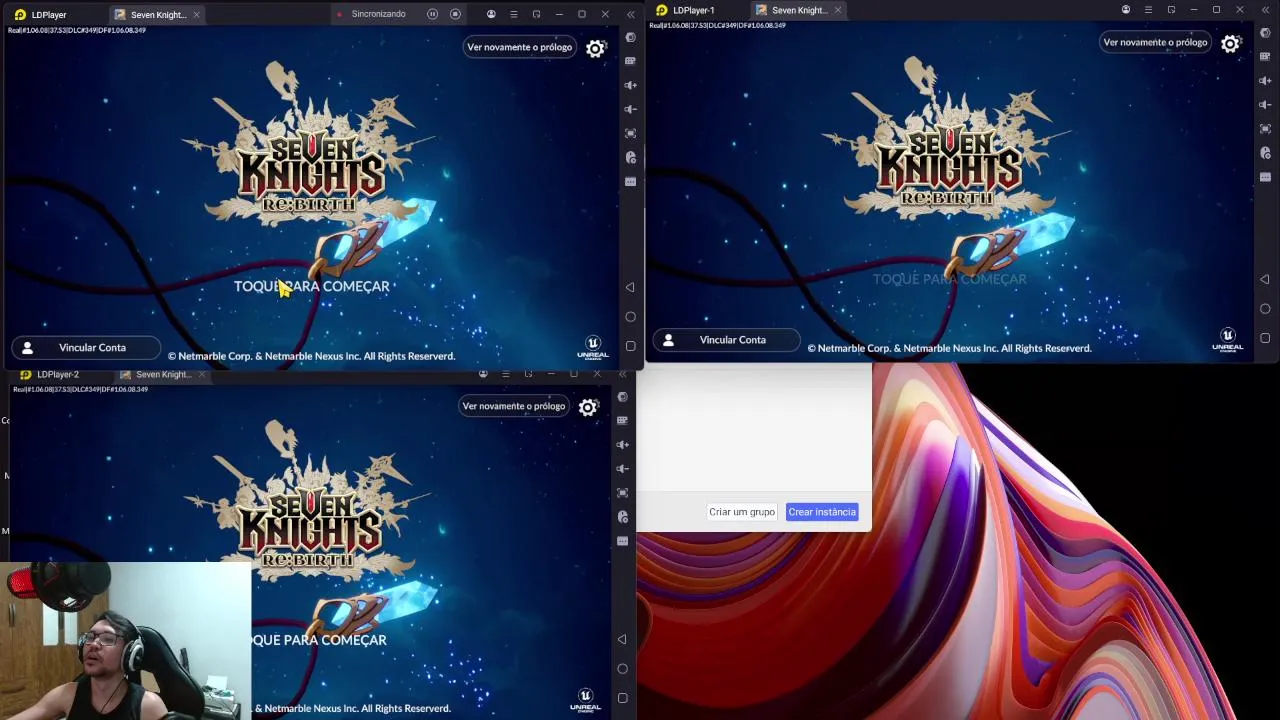Click the pop-out window icon in LDPlayer title bar
The image size is (1280, 720).
pyautogui.click(x=536, y=14)
